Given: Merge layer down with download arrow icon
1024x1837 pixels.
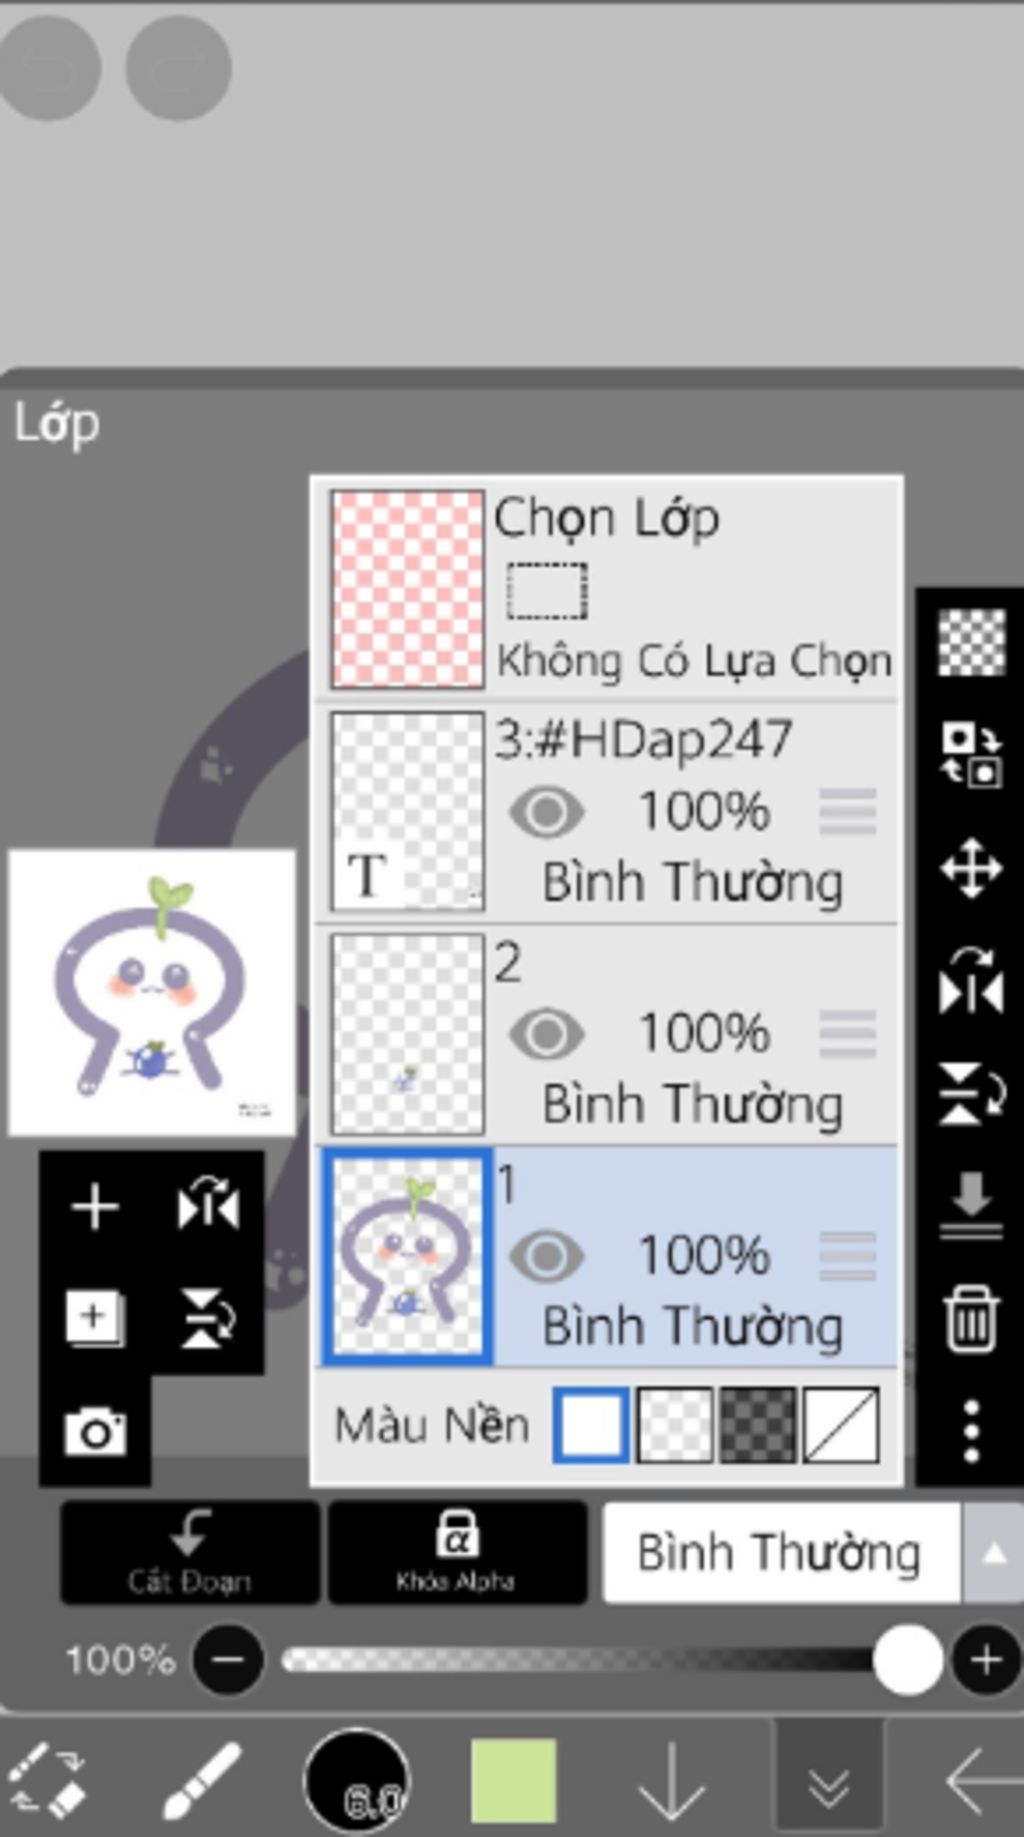Looking at the screenshot, I should point(971,1205).
